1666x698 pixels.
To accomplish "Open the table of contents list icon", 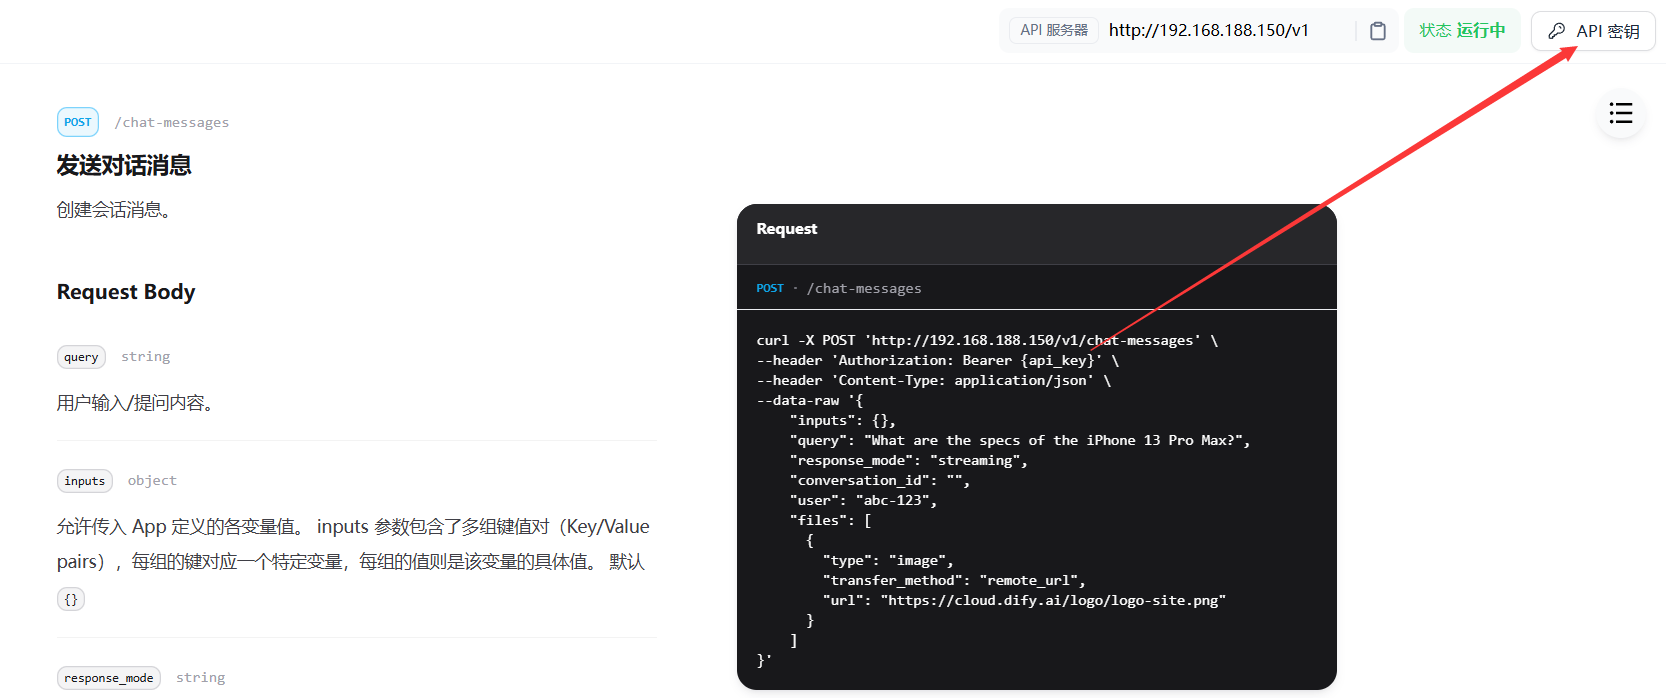I will [1620, 113].
